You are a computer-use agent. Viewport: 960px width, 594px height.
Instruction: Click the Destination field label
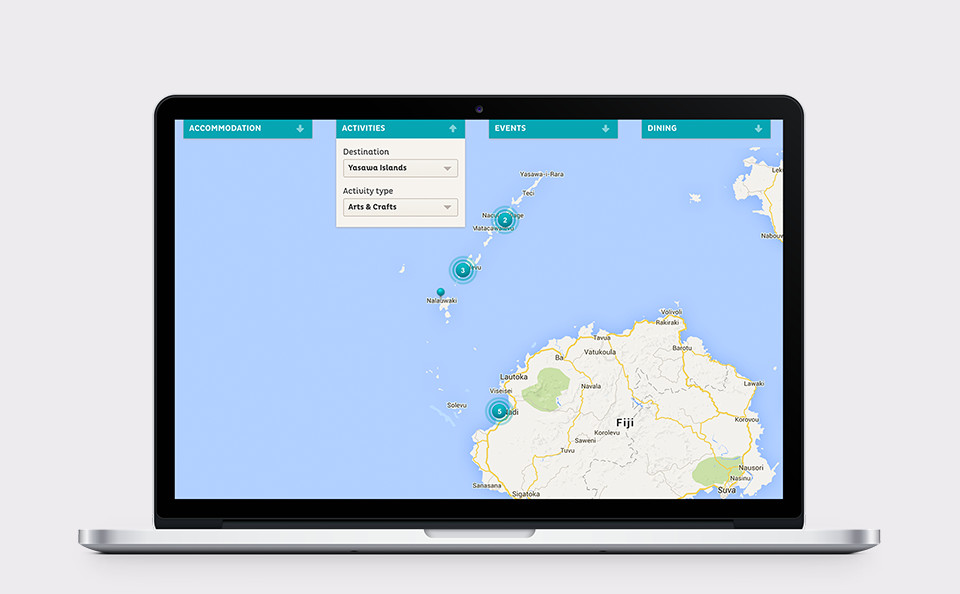point(366,152)
